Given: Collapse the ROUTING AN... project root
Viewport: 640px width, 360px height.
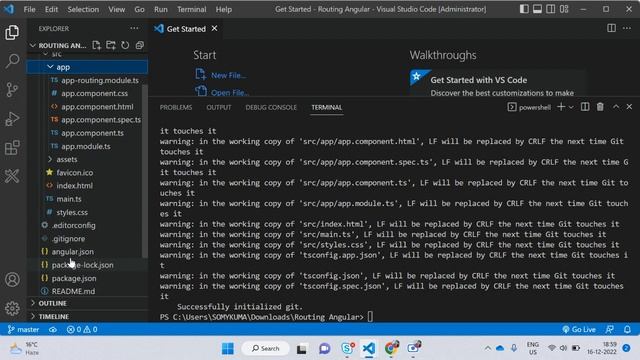Looking at the screenshot, I should pyautogui.click(x=59, y=45).
